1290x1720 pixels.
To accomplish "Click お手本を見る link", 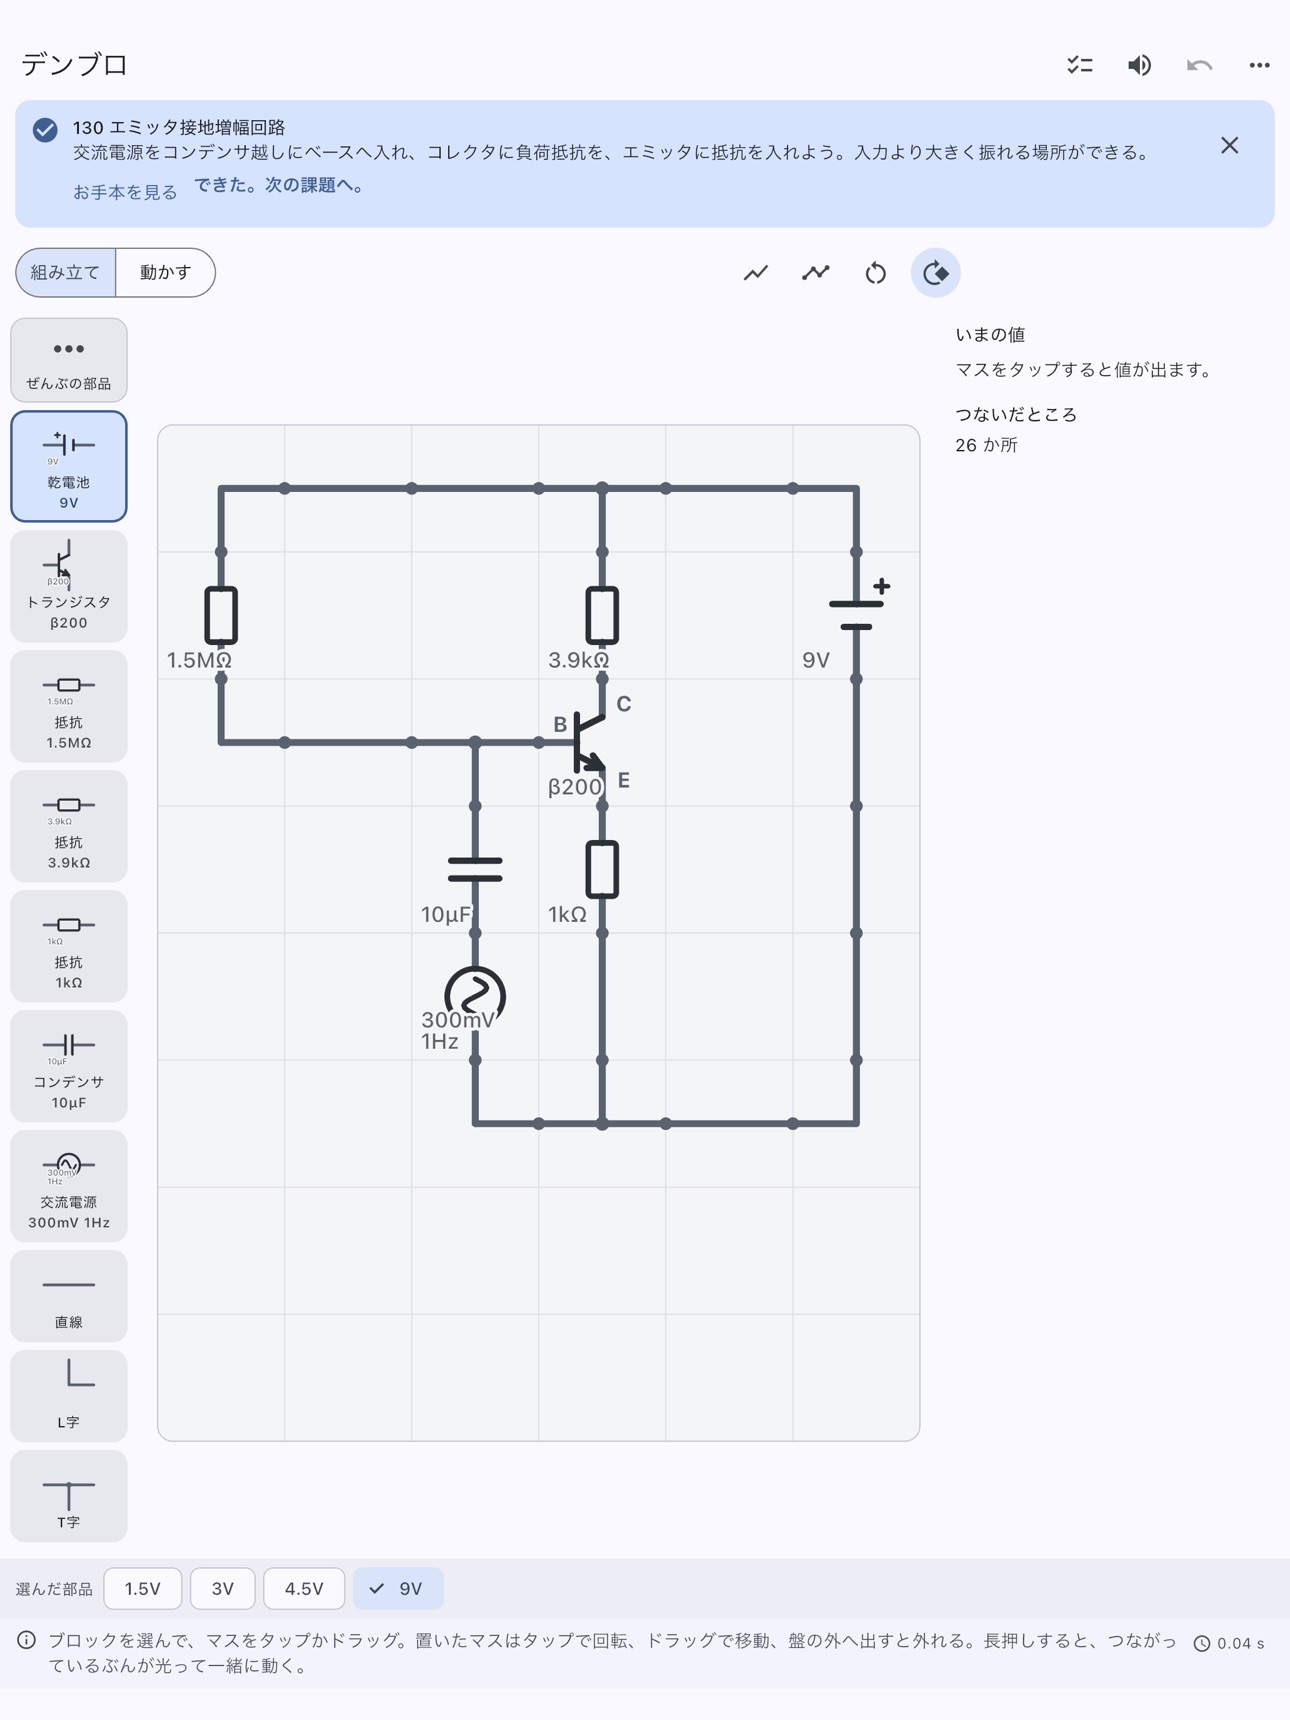I will click(x=125, y=192).
